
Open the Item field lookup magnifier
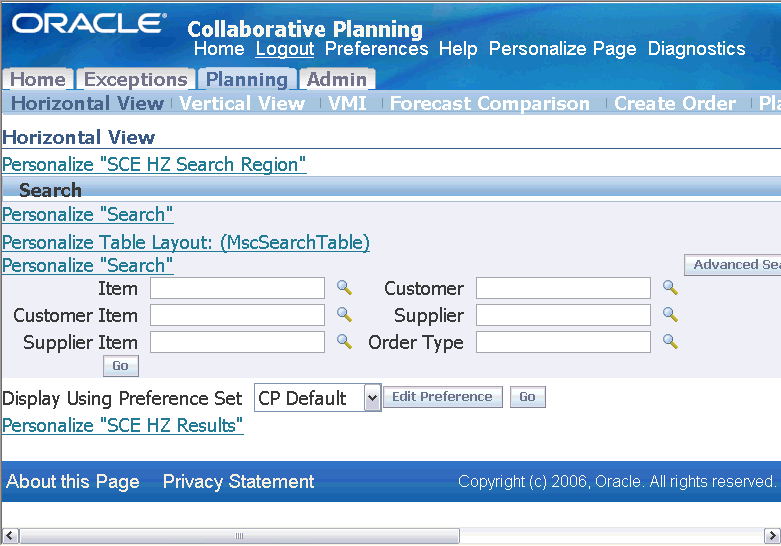pos(344,288)
